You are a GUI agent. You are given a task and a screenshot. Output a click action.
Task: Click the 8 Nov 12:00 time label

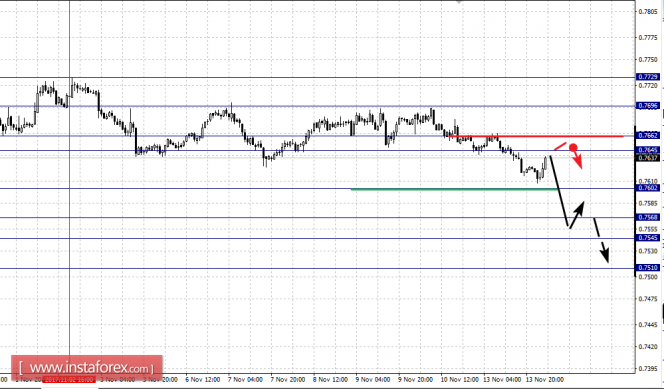(330, 380)
